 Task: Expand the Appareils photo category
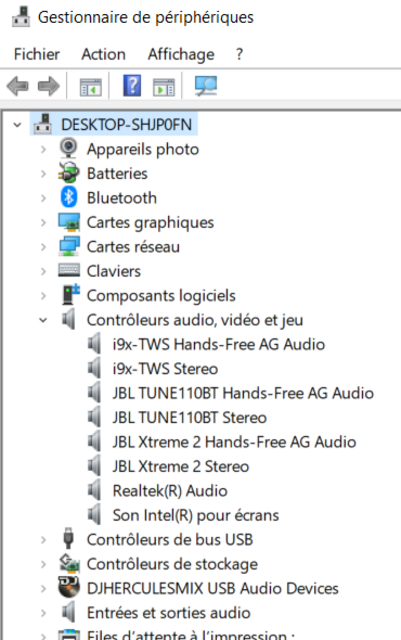pos(43,149)
